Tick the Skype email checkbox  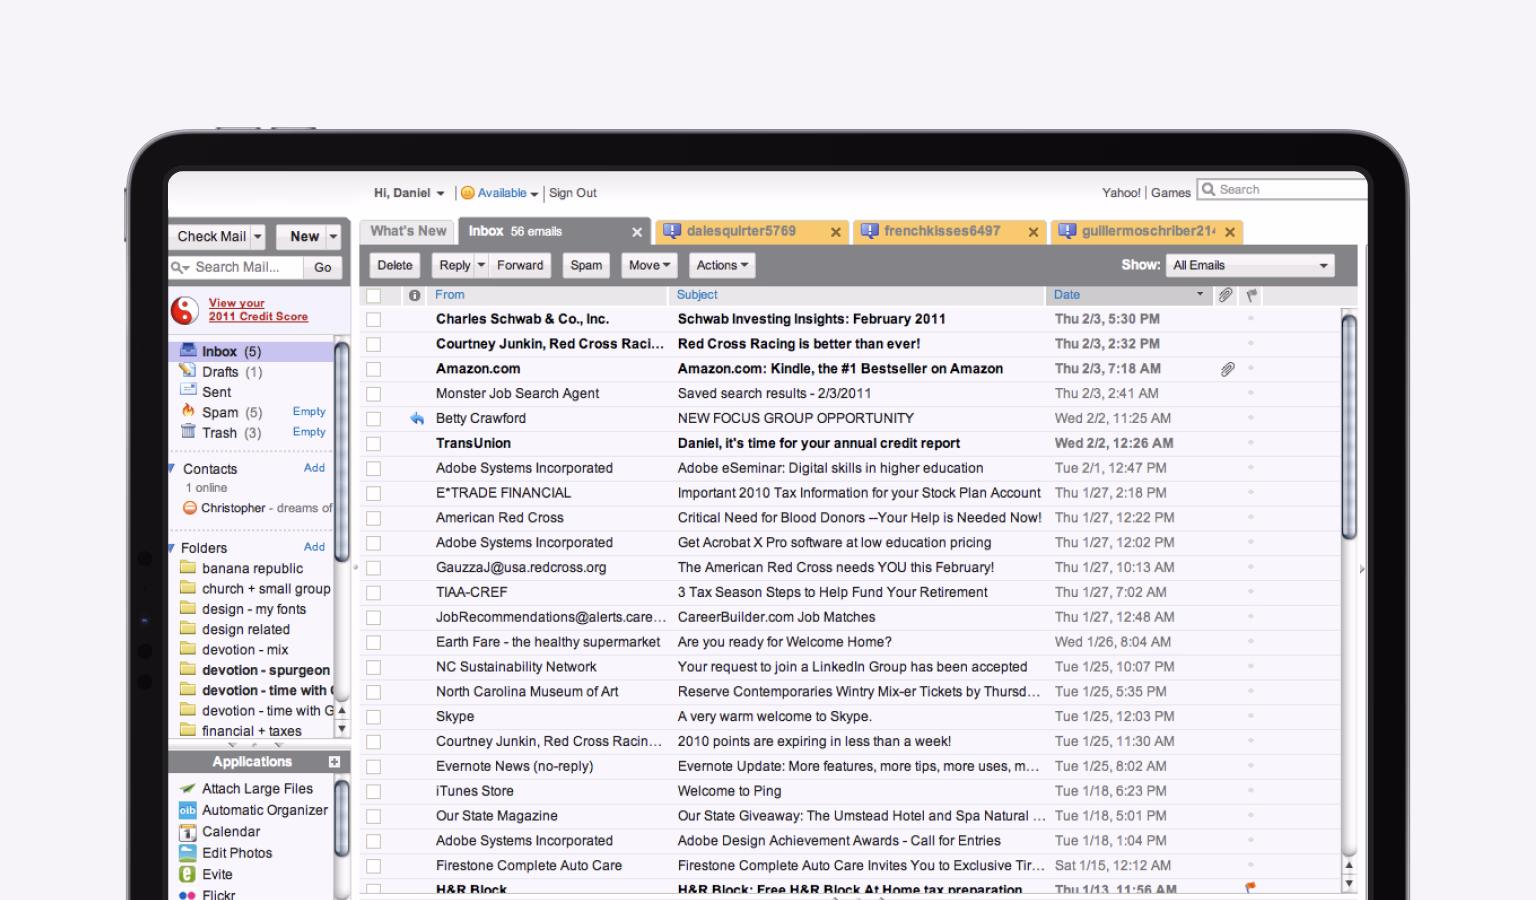pyautogui.click(x=373, y=717)
